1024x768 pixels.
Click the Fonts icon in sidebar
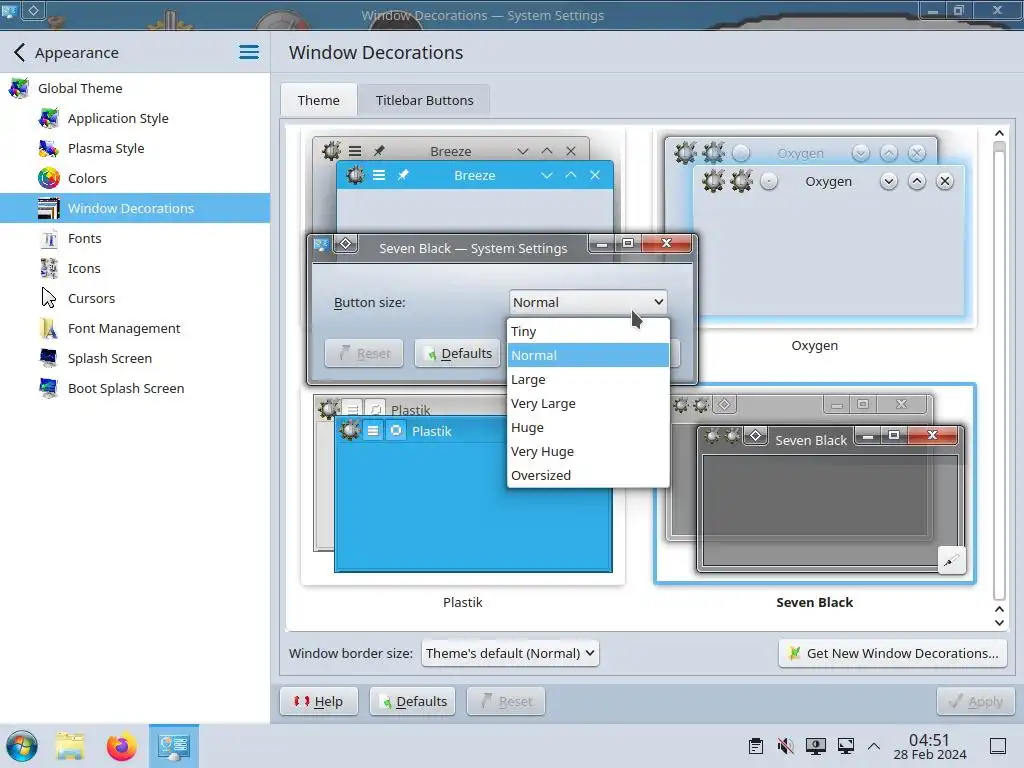click(x=48, y=238)
